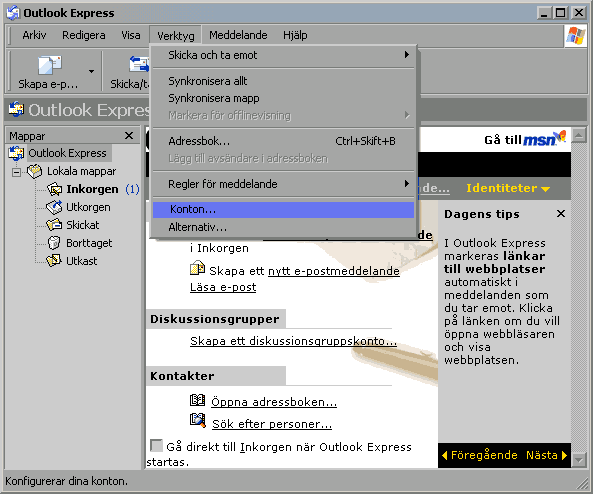The width and height of the screenshot is (593, 494).
Task: Click the Borttaget trash icon
Action: pyautogui.click(x=54, y=243)
